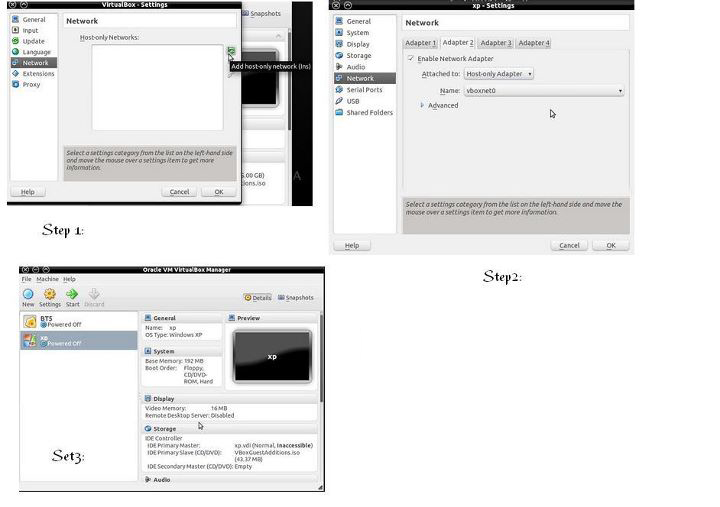Click OK in VirtualBox Settings dialog
This screenshot has width=720, height=507.
[x=219, y=192]
